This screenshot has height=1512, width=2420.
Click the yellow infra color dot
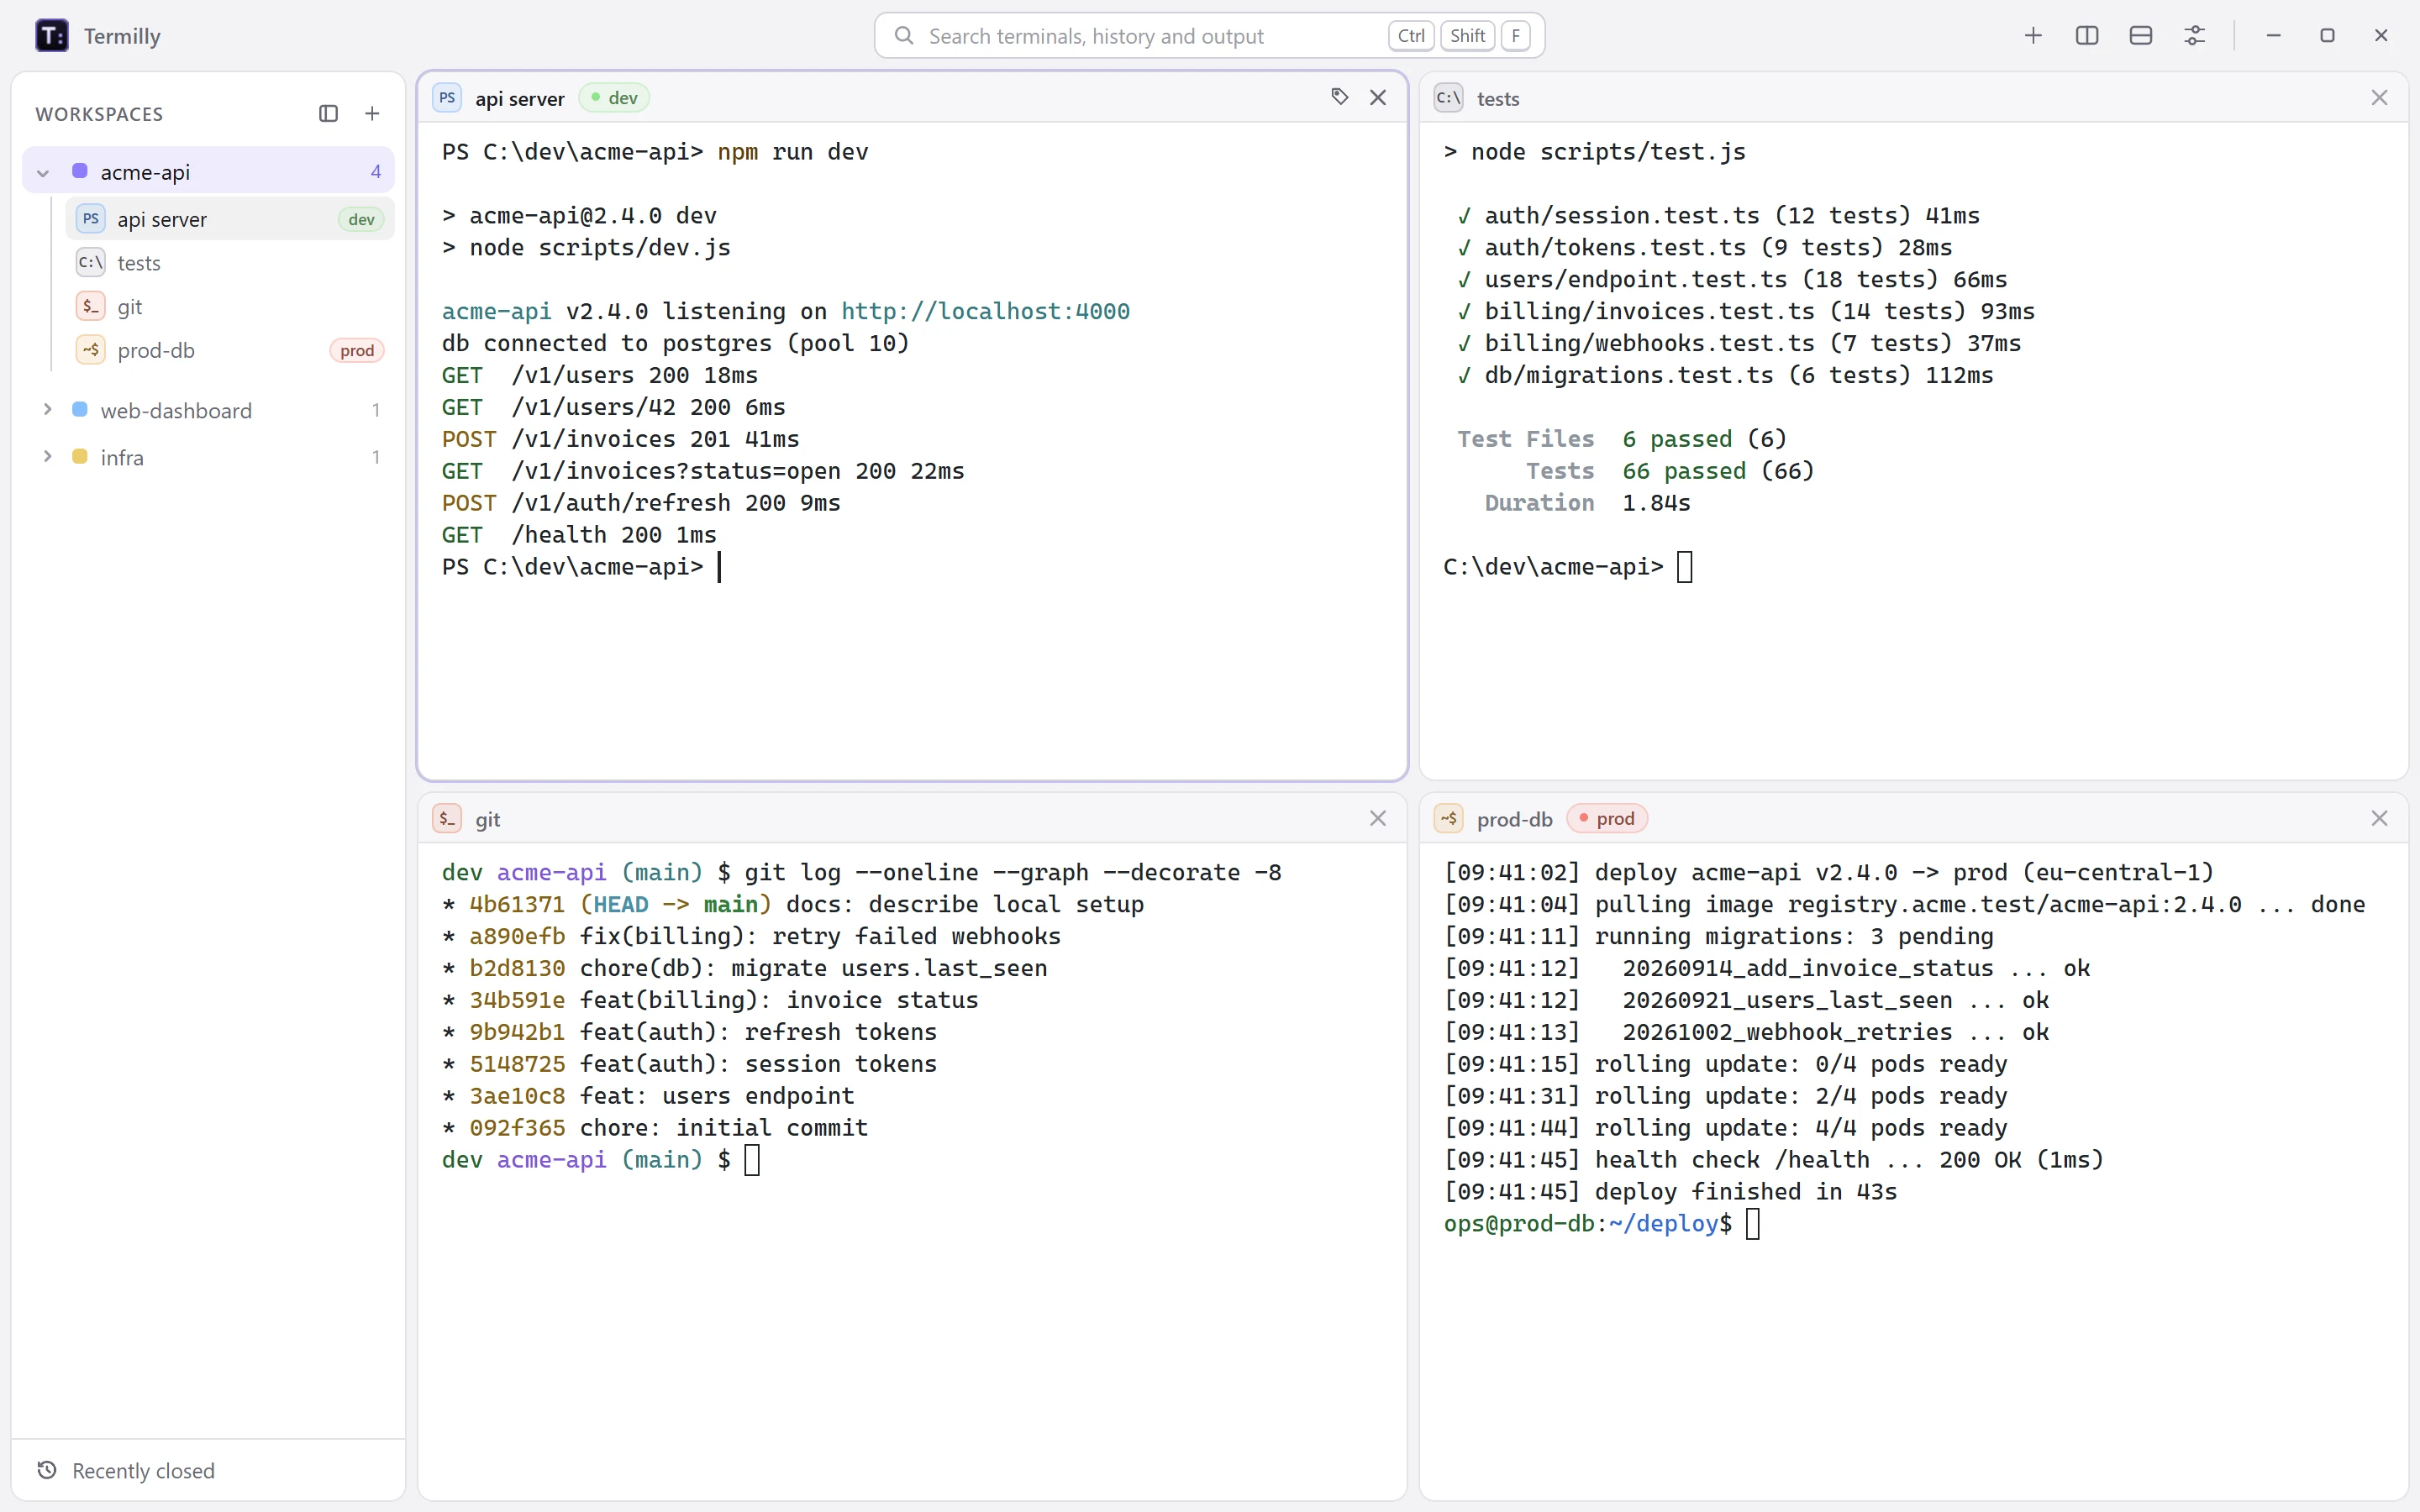(80, 457)
